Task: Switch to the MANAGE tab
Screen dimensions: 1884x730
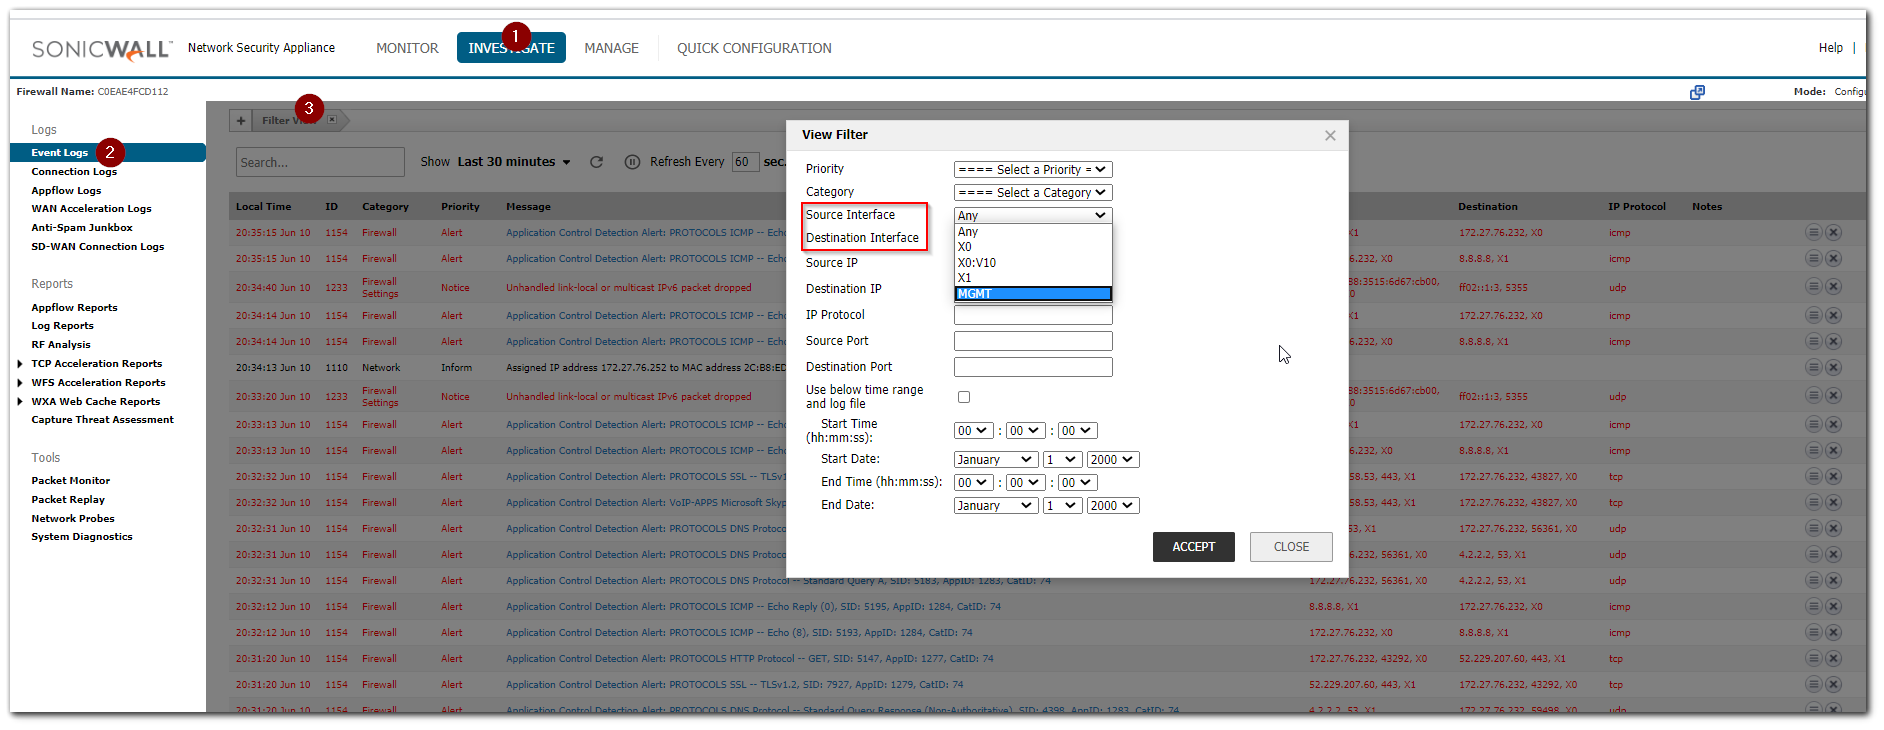Action: [x=611, y=48]
